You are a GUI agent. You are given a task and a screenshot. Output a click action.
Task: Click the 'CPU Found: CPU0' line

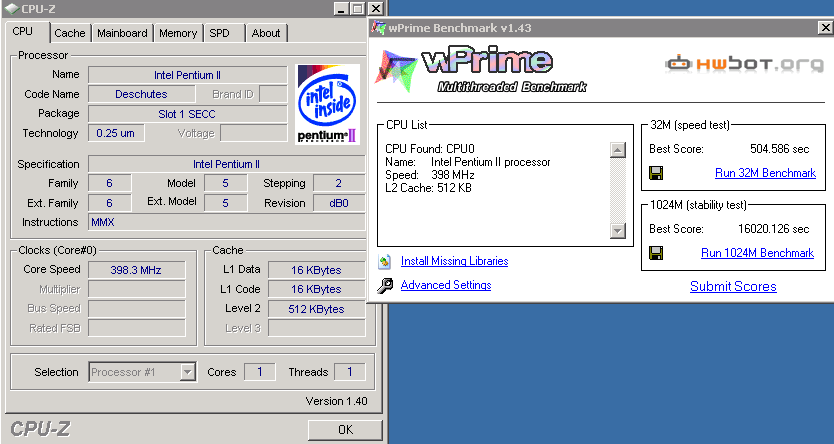tap(430, 149)
